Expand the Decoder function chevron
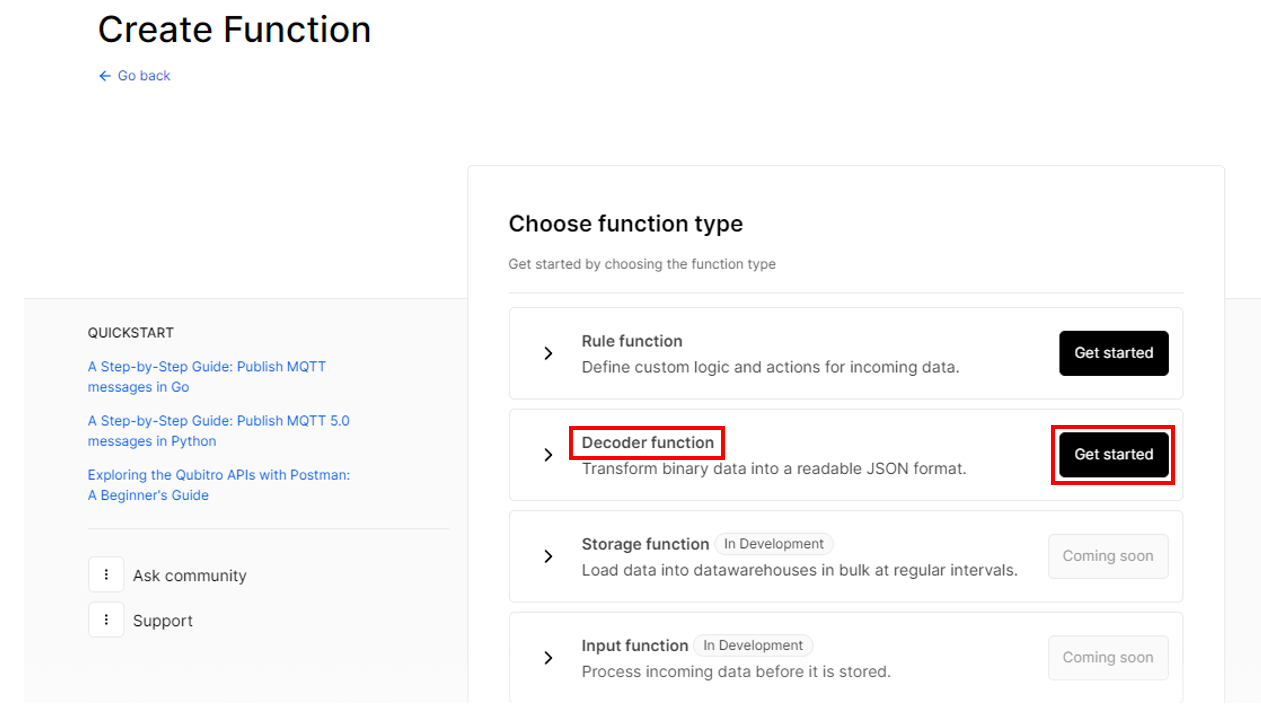Viewport: 1261px width, 715px height. click(548, 455)
